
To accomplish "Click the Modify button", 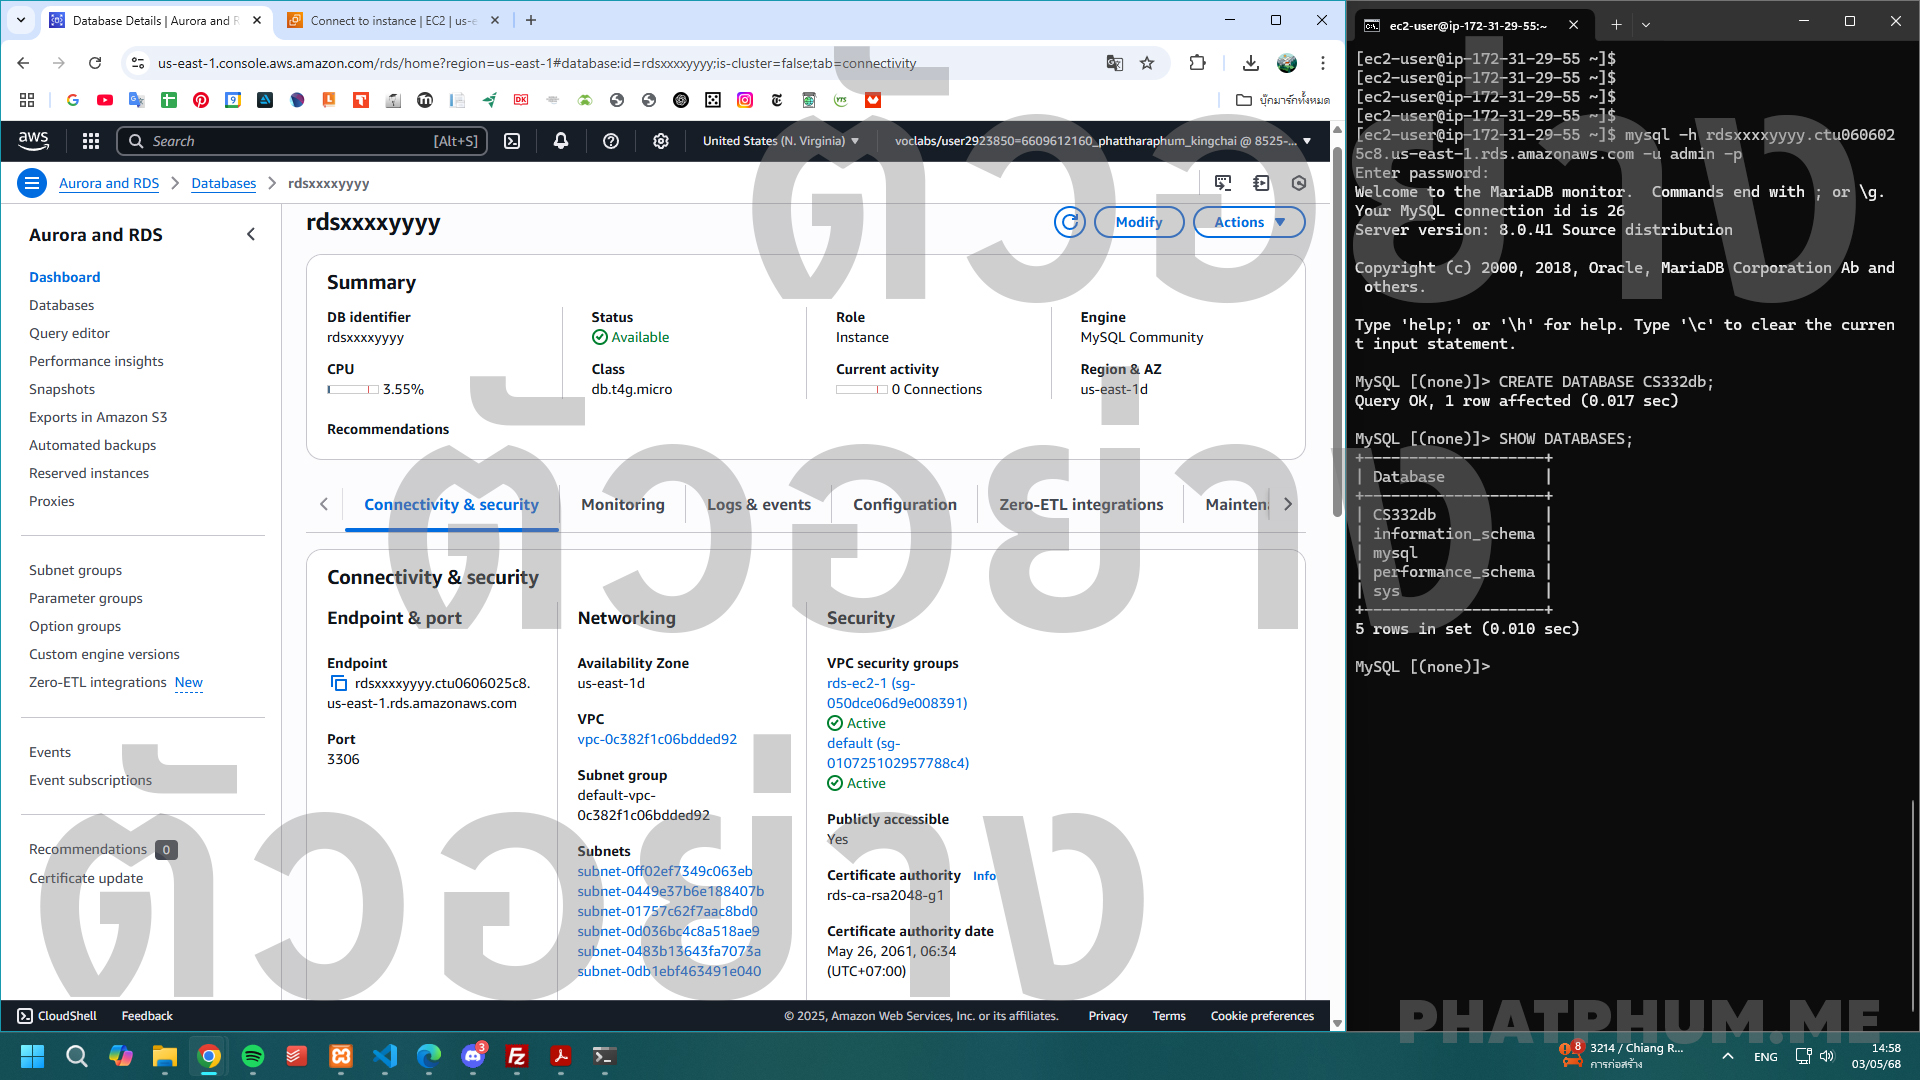I will [x=1138, y=222].
